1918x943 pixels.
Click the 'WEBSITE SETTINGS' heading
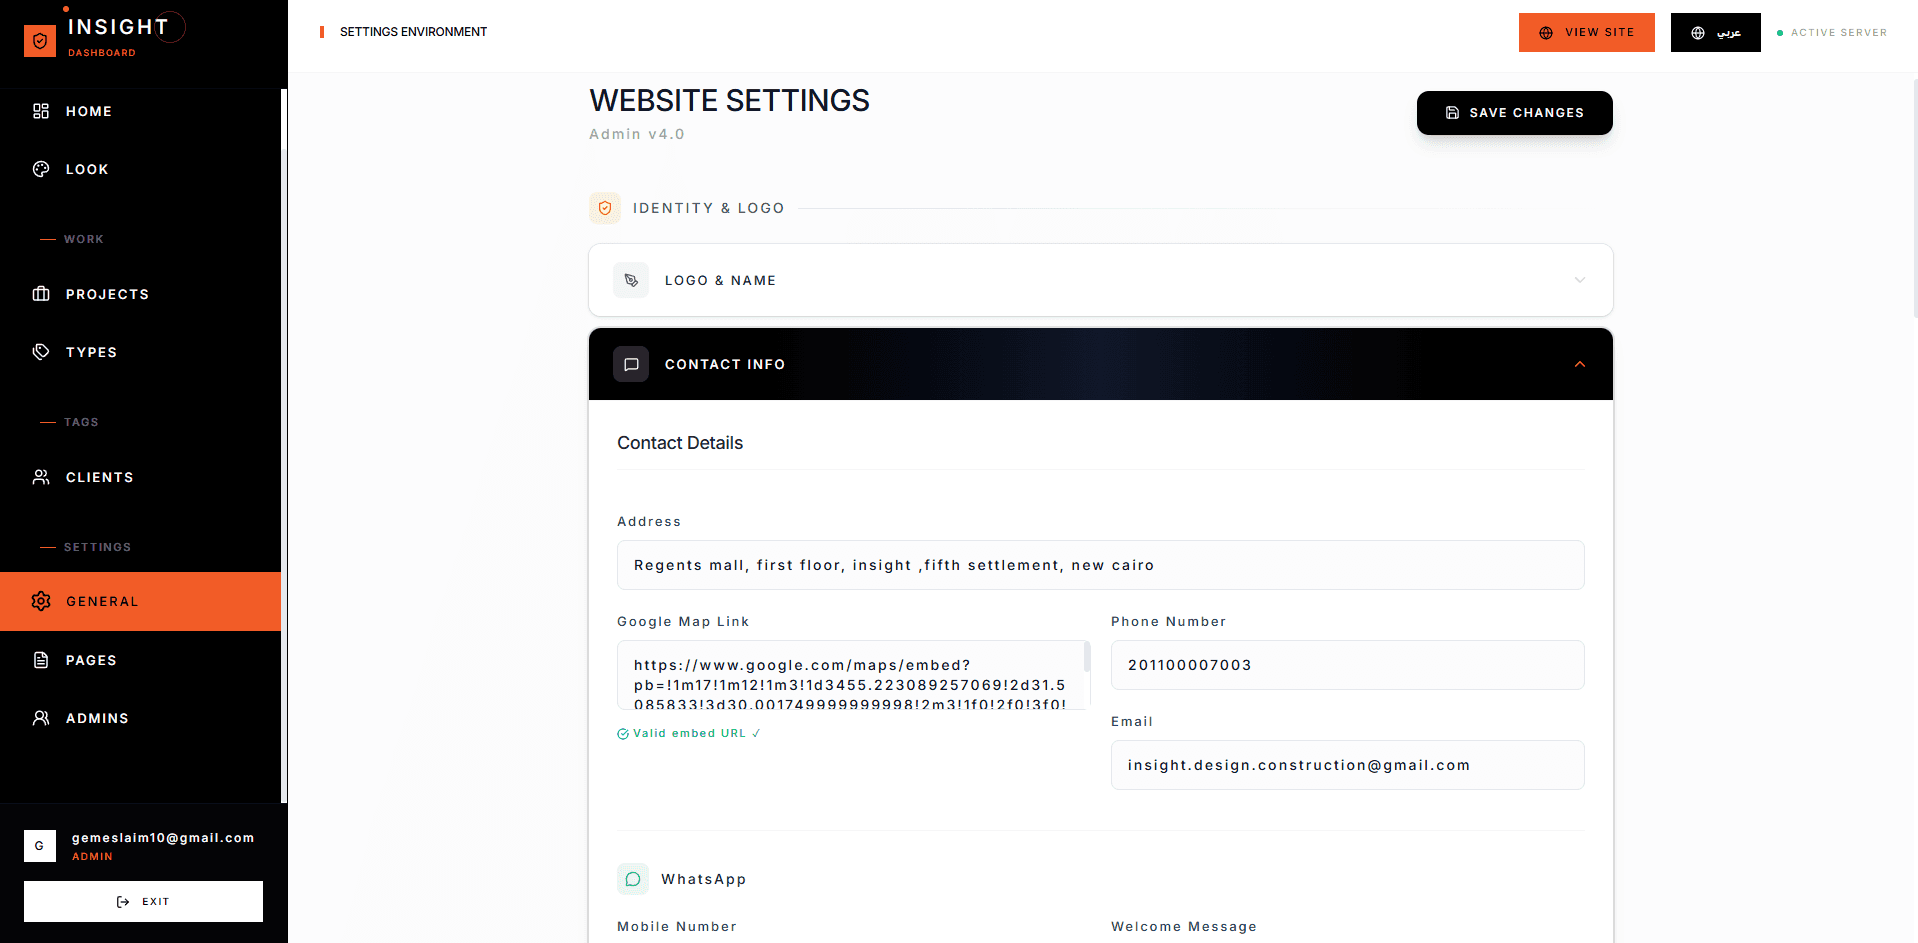click(x=729, y=101)
